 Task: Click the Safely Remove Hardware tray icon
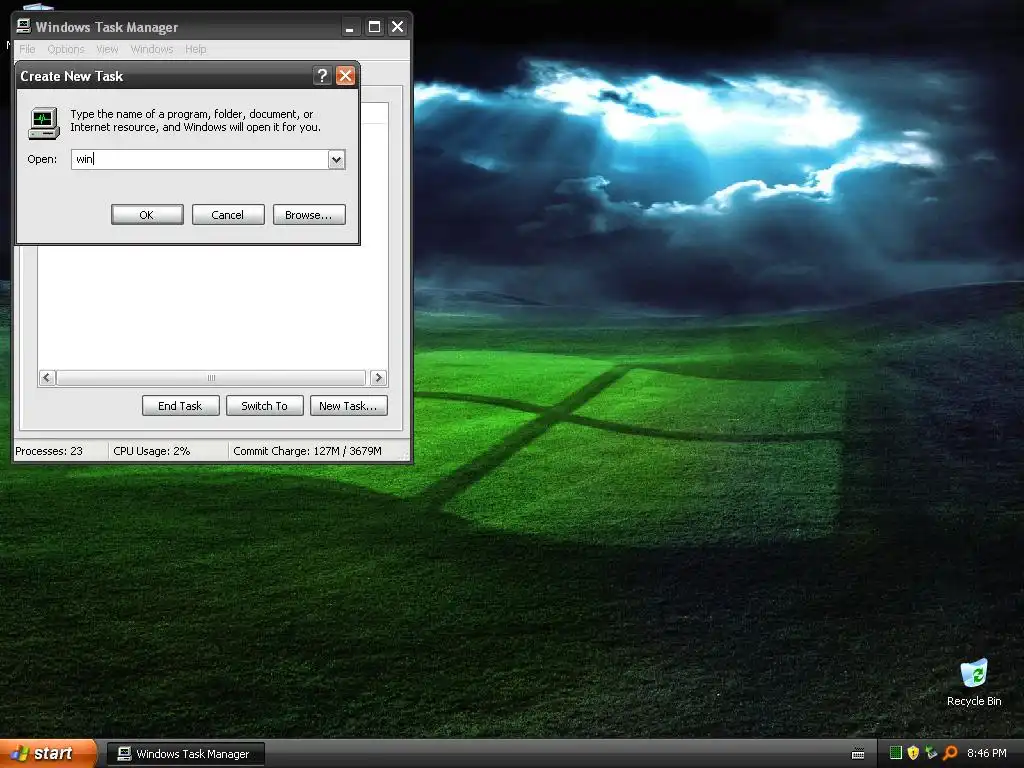931,753
